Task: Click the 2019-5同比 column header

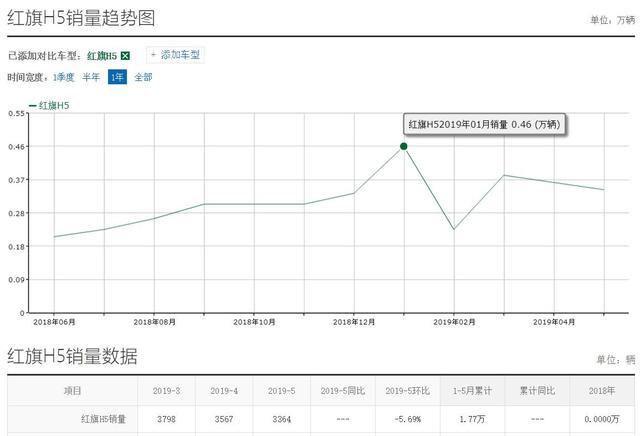Action: click(x=342, y=391)
